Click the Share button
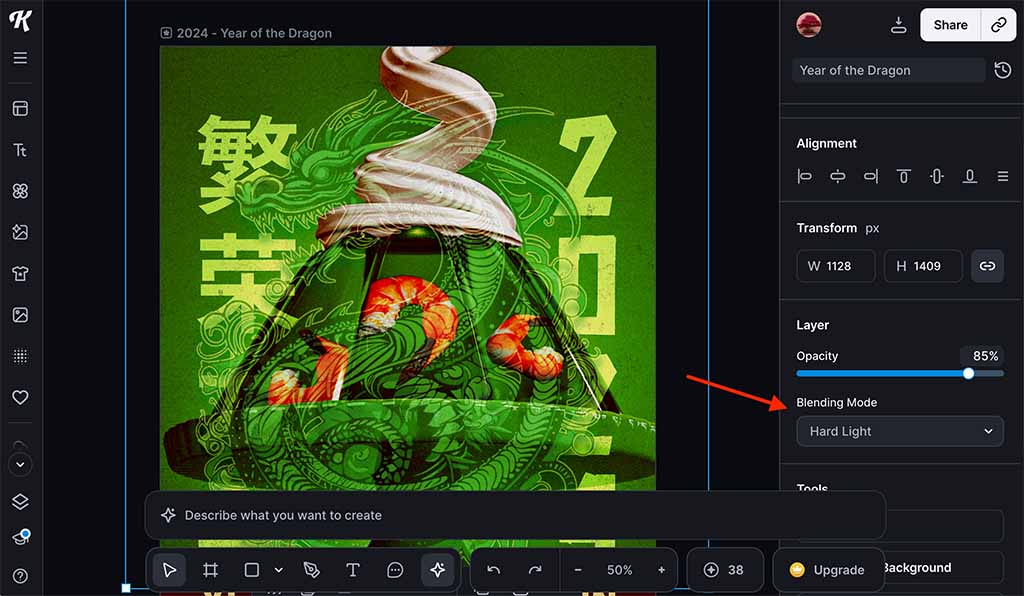The width and height of the screenshot is (1024, 596). click(949, 25)
